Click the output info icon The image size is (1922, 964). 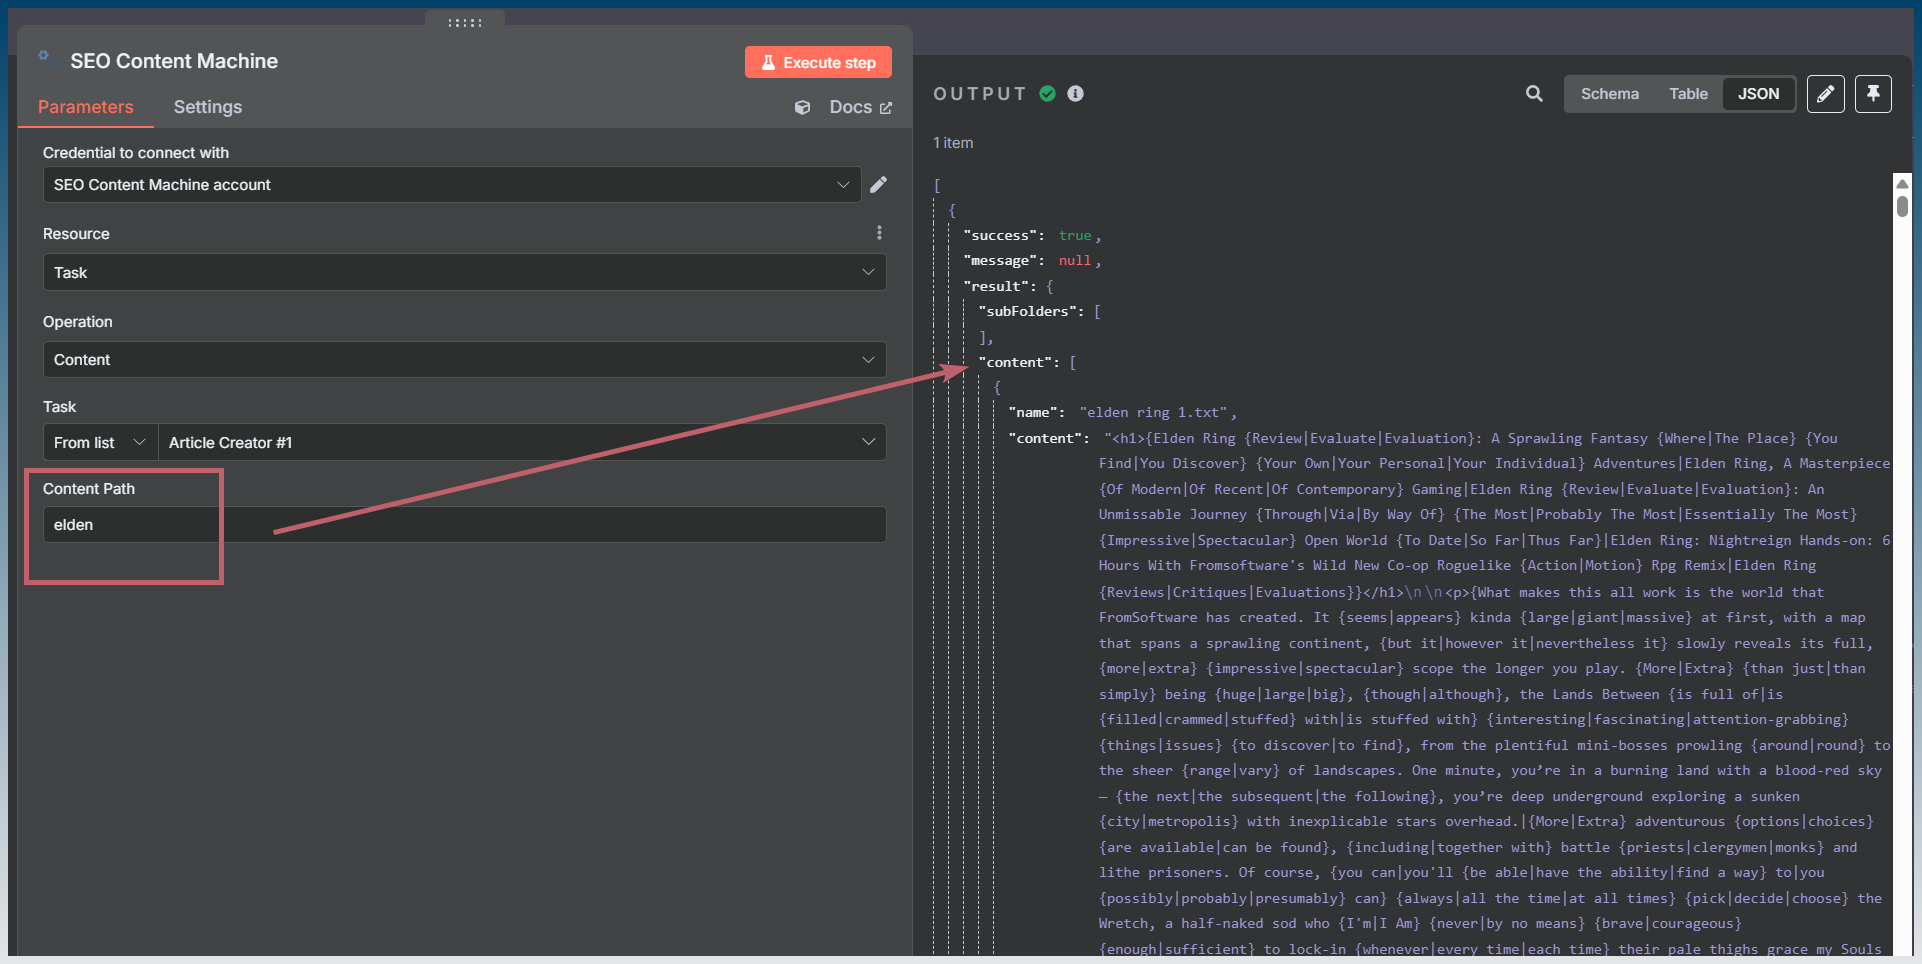click(x=1076, y=94)
